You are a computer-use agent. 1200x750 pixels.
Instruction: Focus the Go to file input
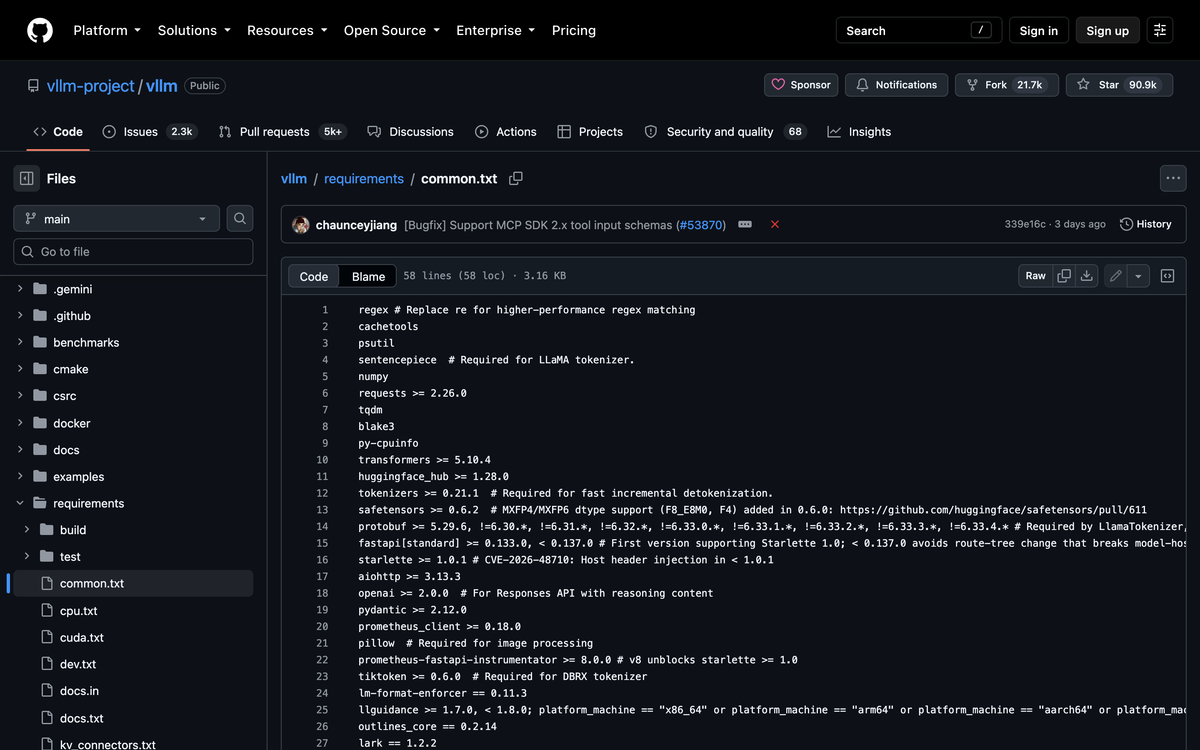point(133,252)
